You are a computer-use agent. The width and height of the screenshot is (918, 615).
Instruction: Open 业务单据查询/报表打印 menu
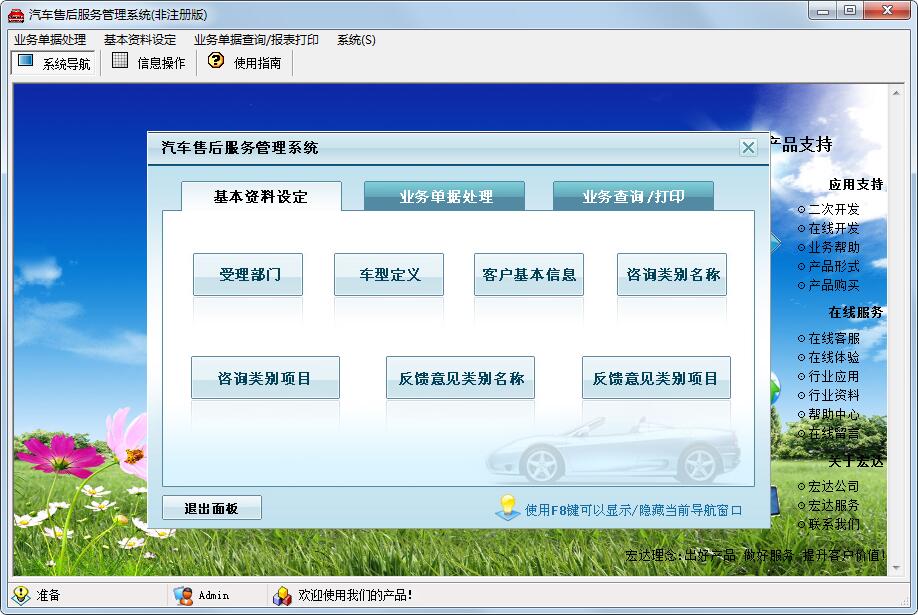tap(256, 40)
